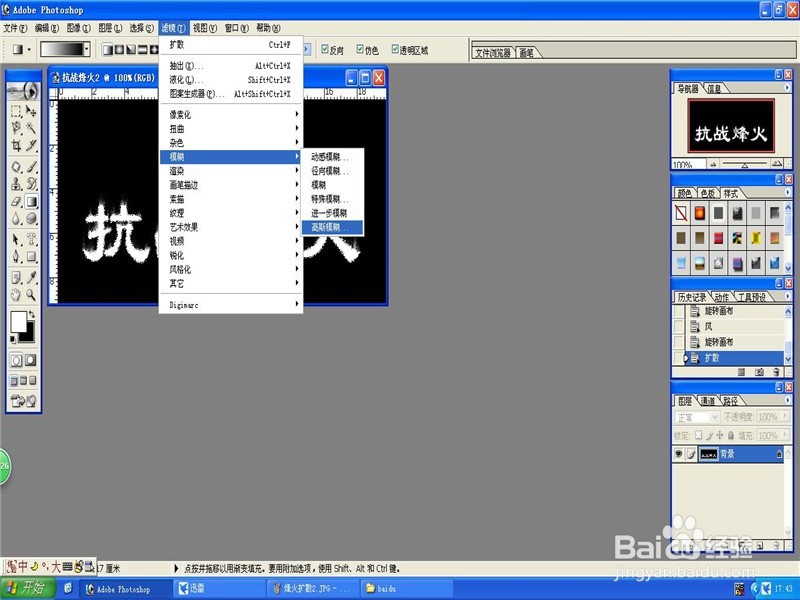Choose 高斯模糊 from the 模糊 submenu
The width and height of the screenshot is (800, 600).
point(330,226)
